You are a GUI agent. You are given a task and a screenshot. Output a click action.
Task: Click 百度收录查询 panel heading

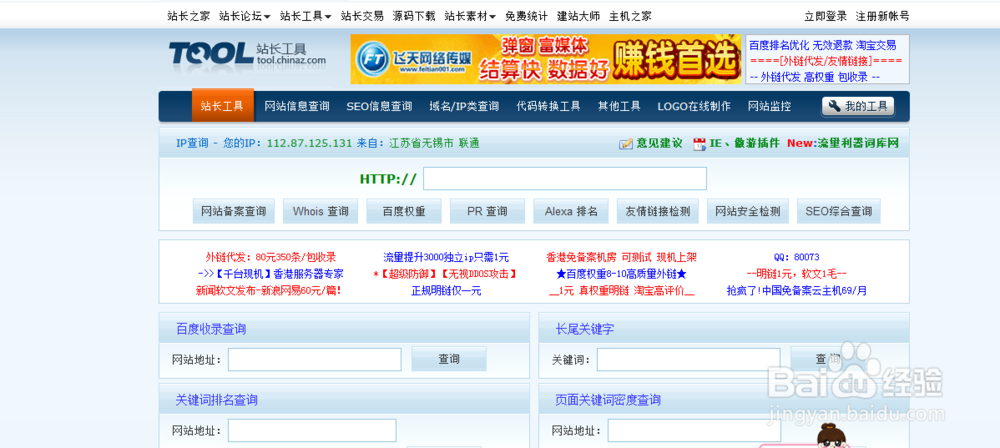[x=211, y=330]
